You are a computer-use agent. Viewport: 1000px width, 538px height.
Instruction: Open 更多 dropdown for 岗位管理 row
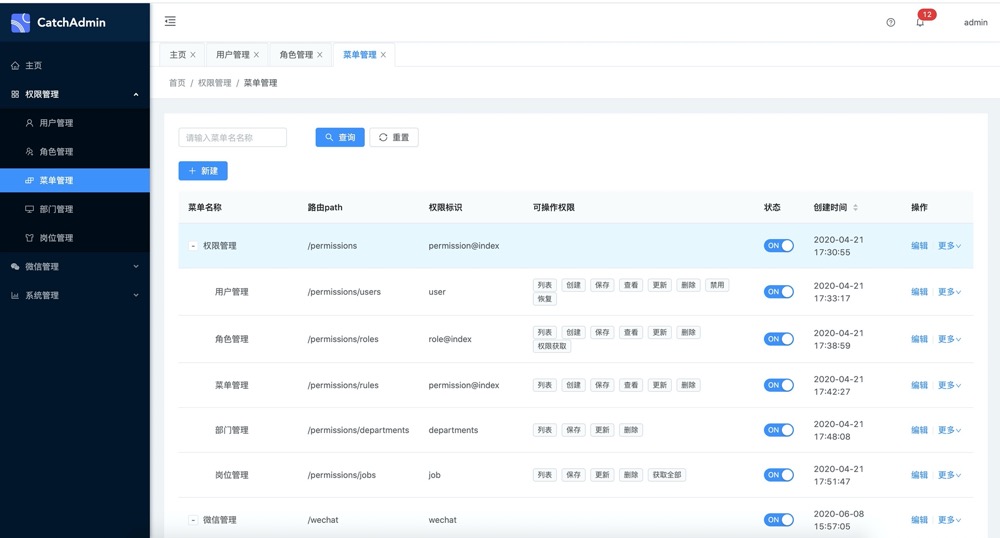(x=949, y=475)
